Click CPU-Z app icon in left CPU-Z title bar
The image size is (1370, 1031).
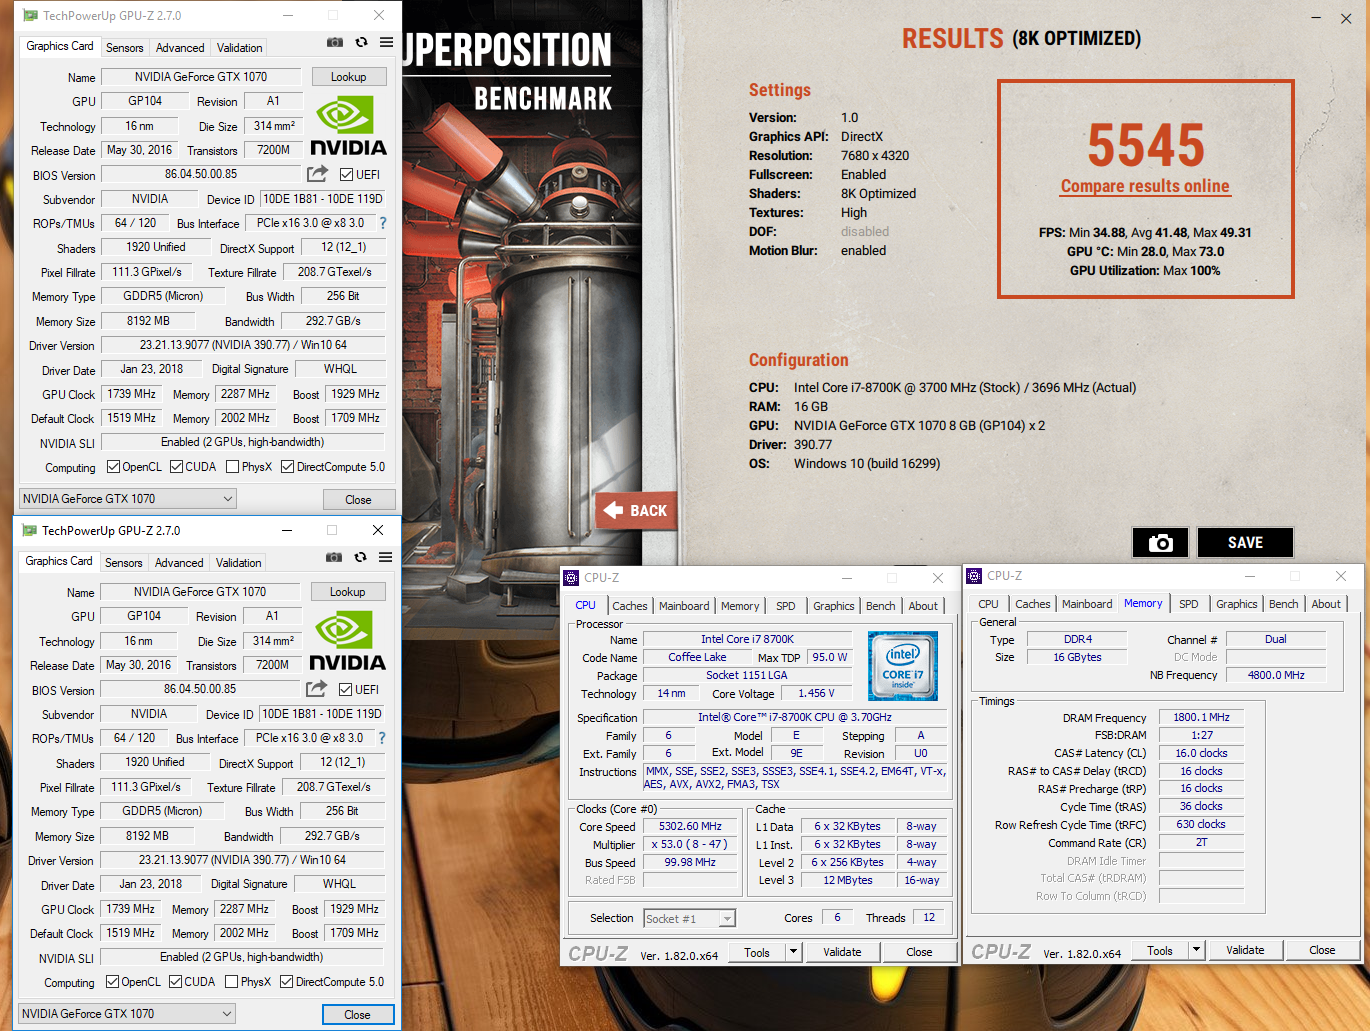tap(571, 578)
